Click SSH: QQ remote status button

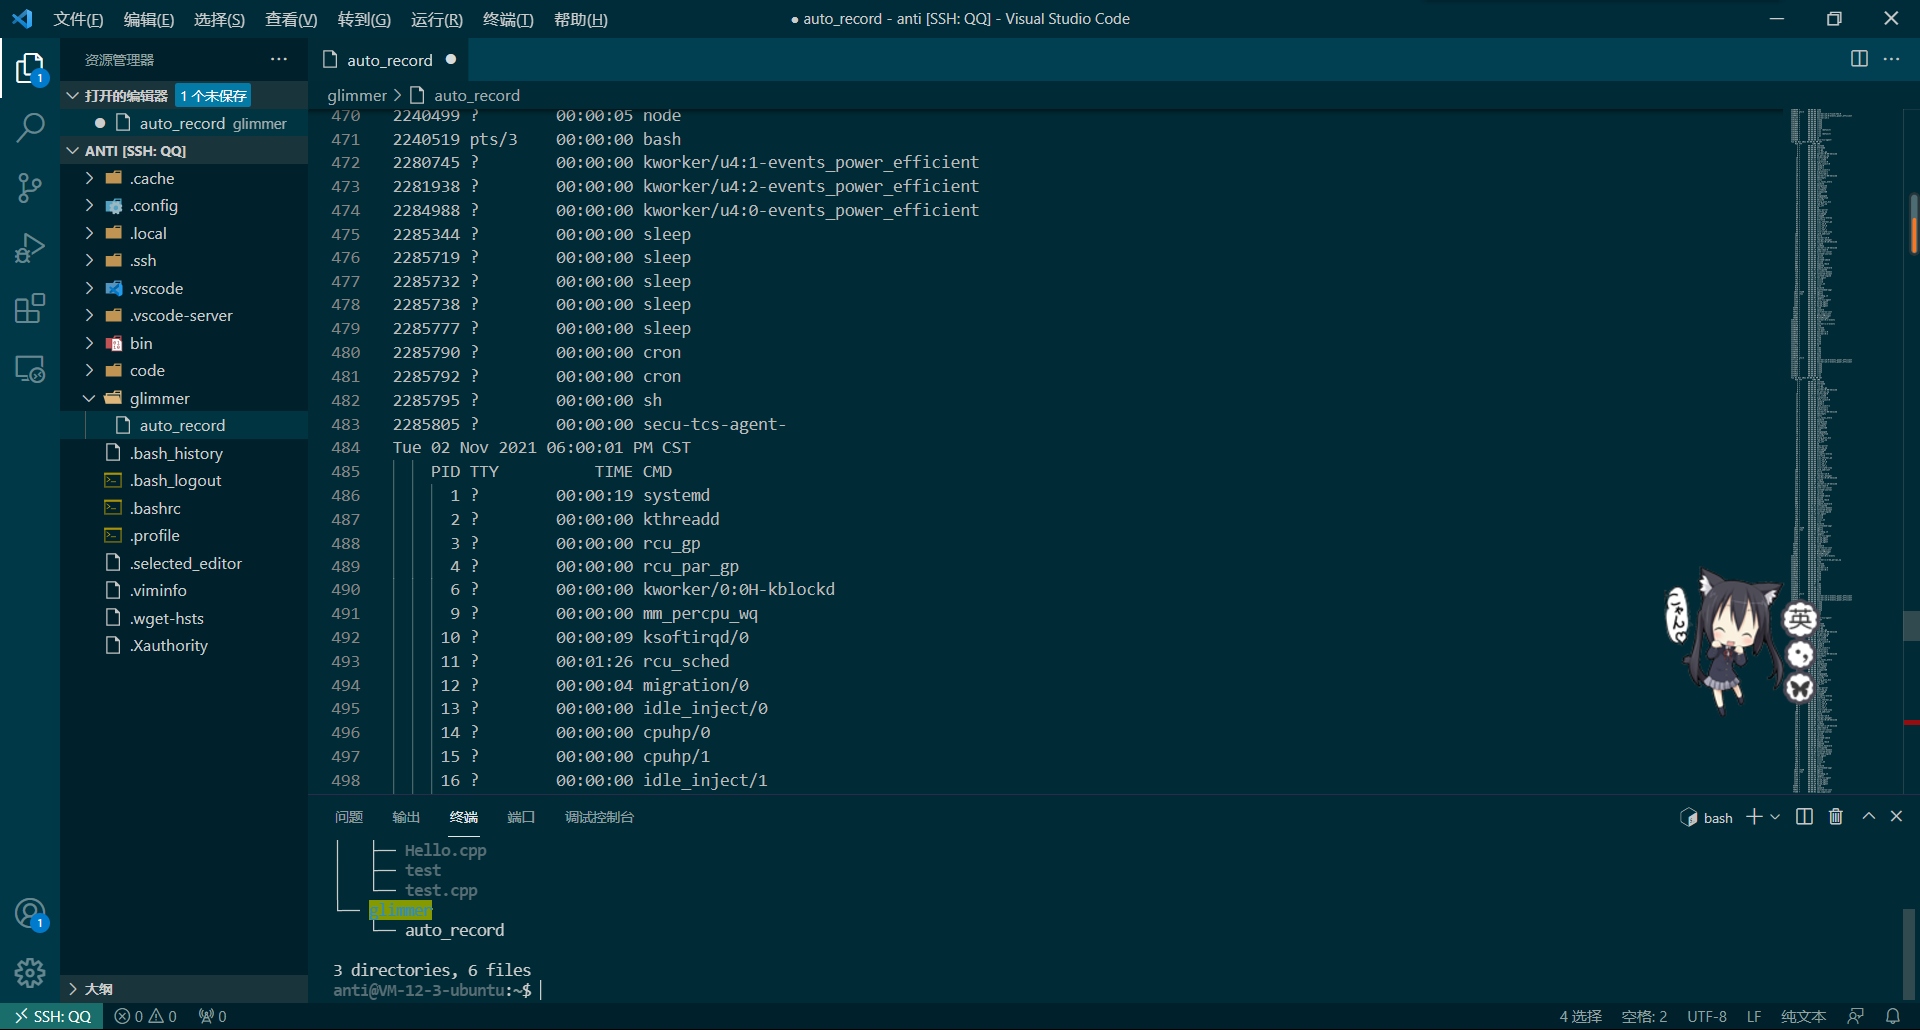pos(52,1016)
